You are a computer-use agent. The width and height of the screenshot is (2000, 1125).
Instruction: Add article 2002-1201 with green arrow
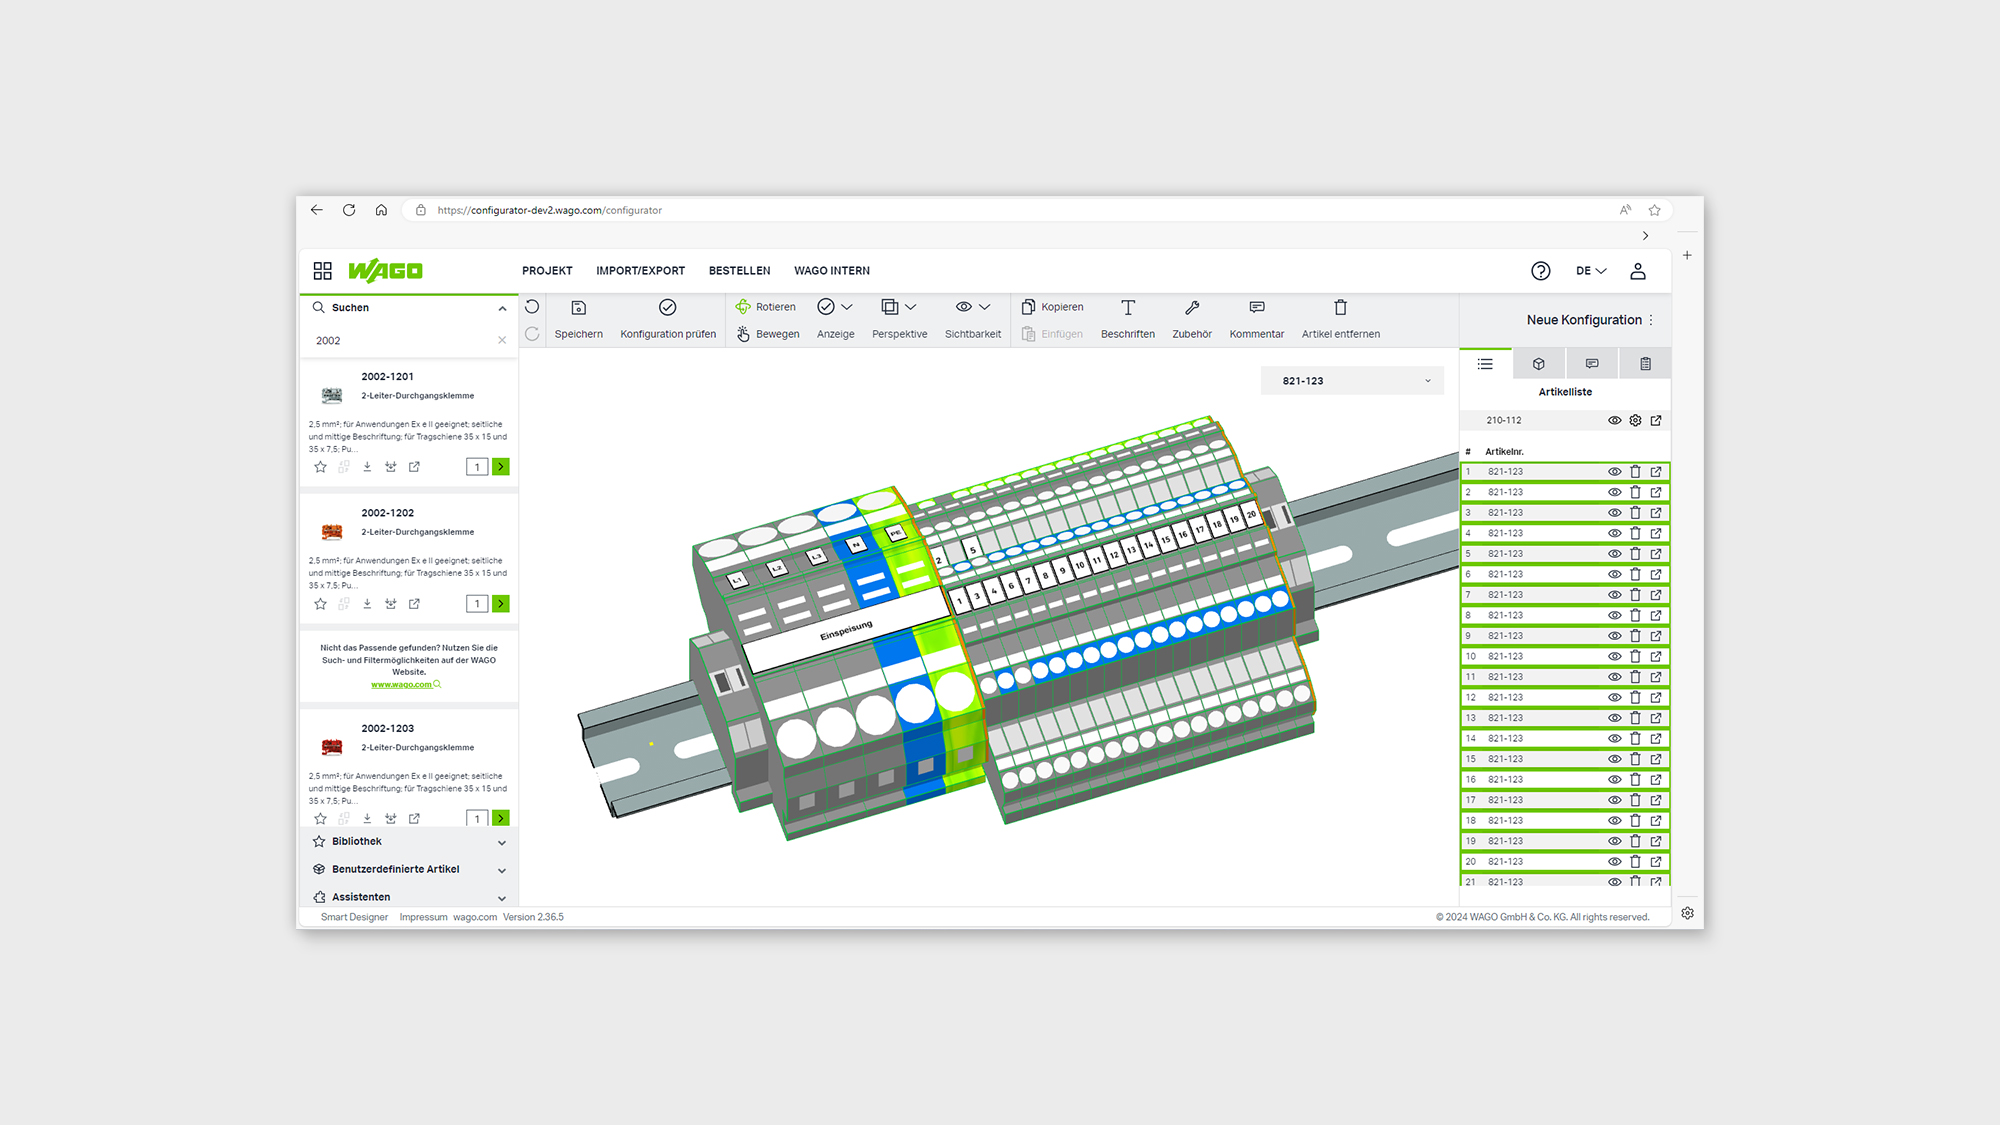[x=501, y=467]
